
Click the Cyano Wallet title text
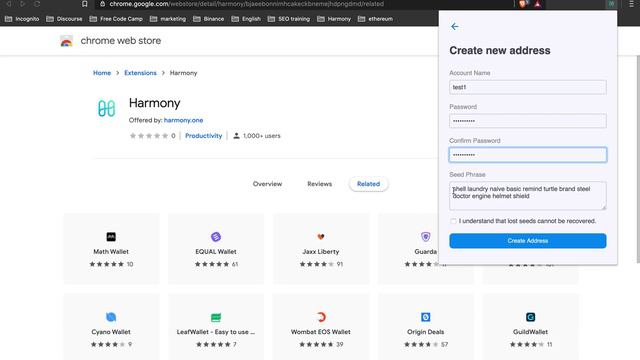[x=111, y=332]
